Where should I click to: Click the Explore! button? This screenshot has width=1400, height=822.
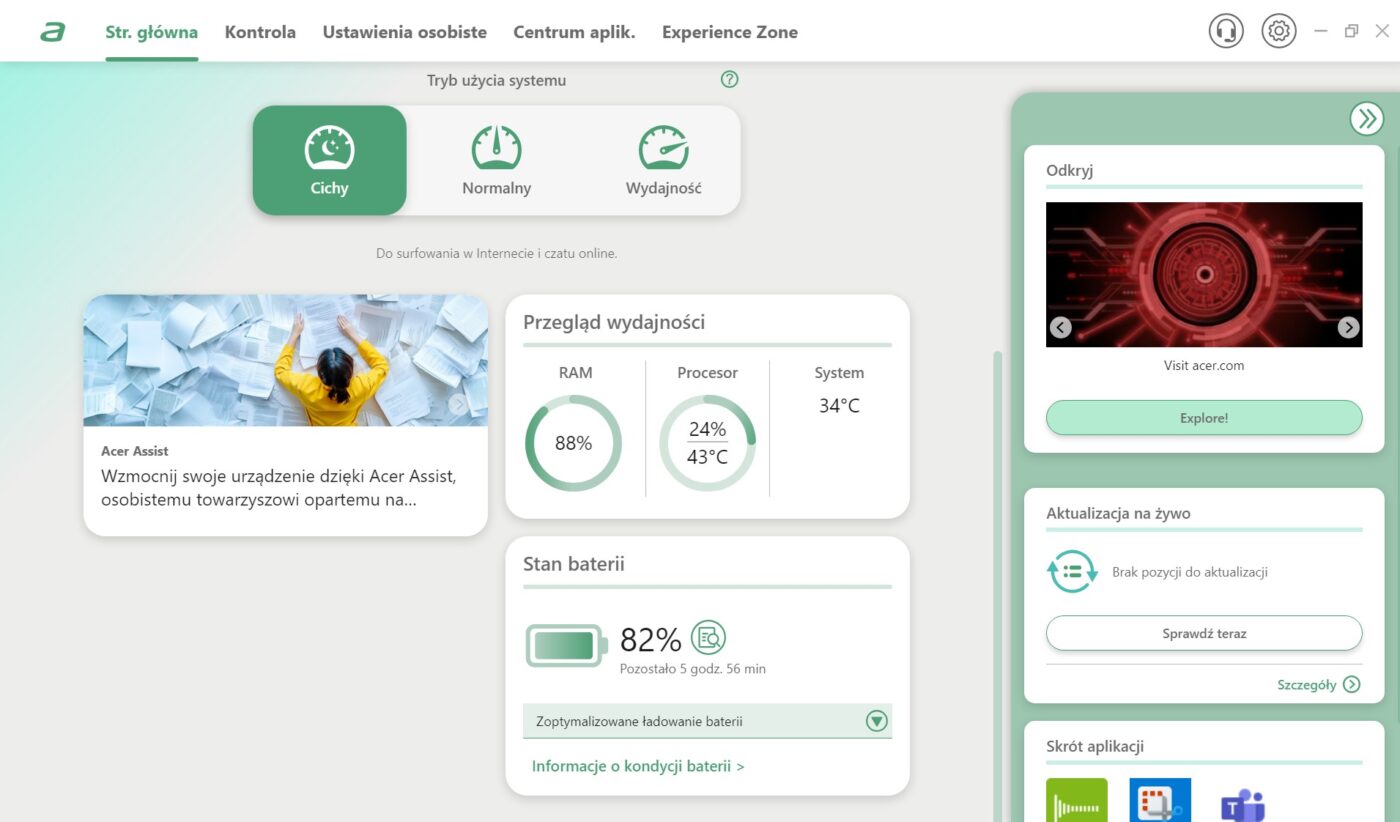(x=1204, y=418)
